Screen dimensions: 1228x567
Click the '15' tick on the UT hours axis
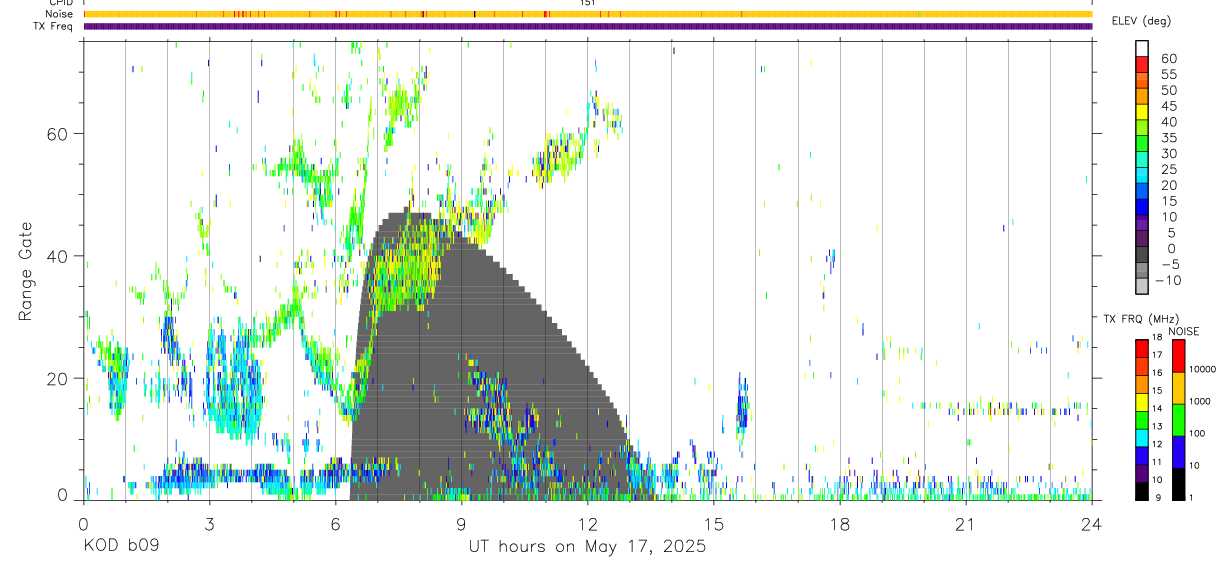click(x=713, y=524)
